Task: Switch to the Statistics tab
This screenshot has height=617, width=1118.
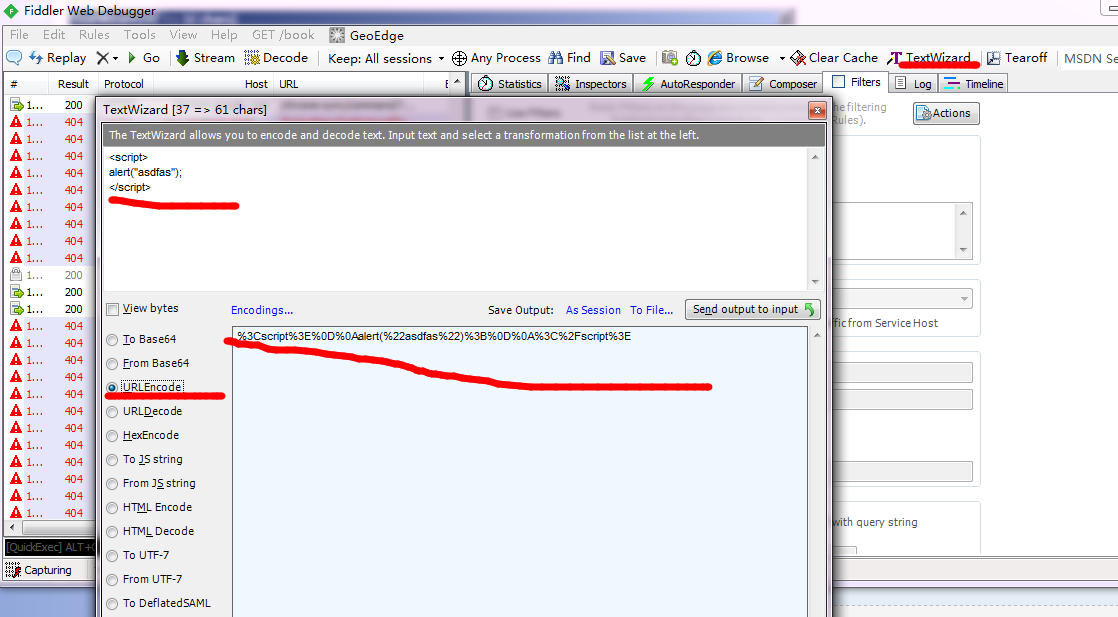Action: (x=510, y=83)
